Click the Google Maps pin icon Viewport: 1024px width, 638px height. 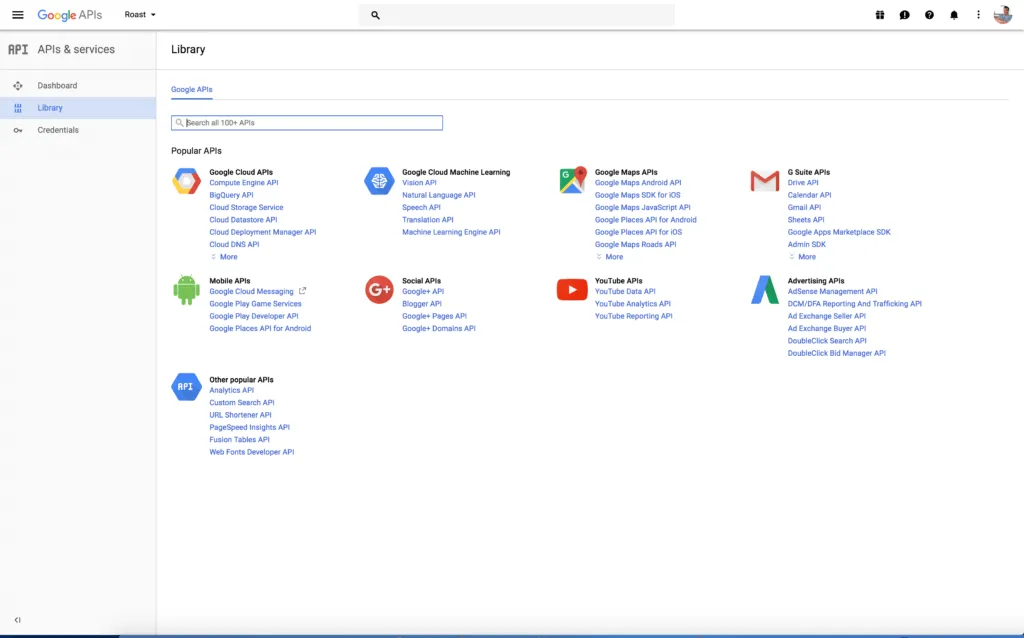pos(572,180)
